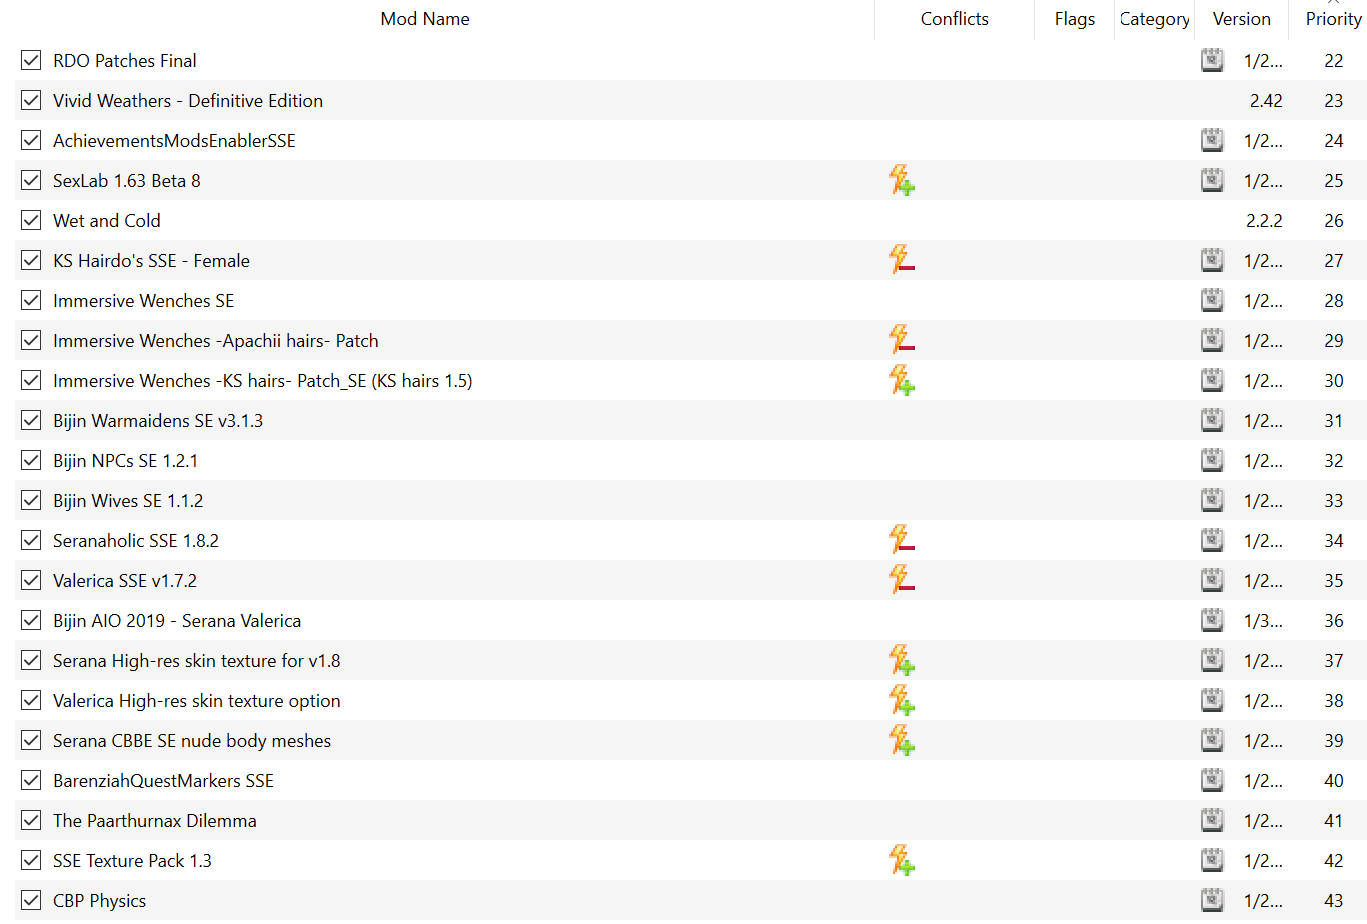
Task: Select the Bijin NPCs SE 1.2.1 mod name
Action: [x=125, y=461]
